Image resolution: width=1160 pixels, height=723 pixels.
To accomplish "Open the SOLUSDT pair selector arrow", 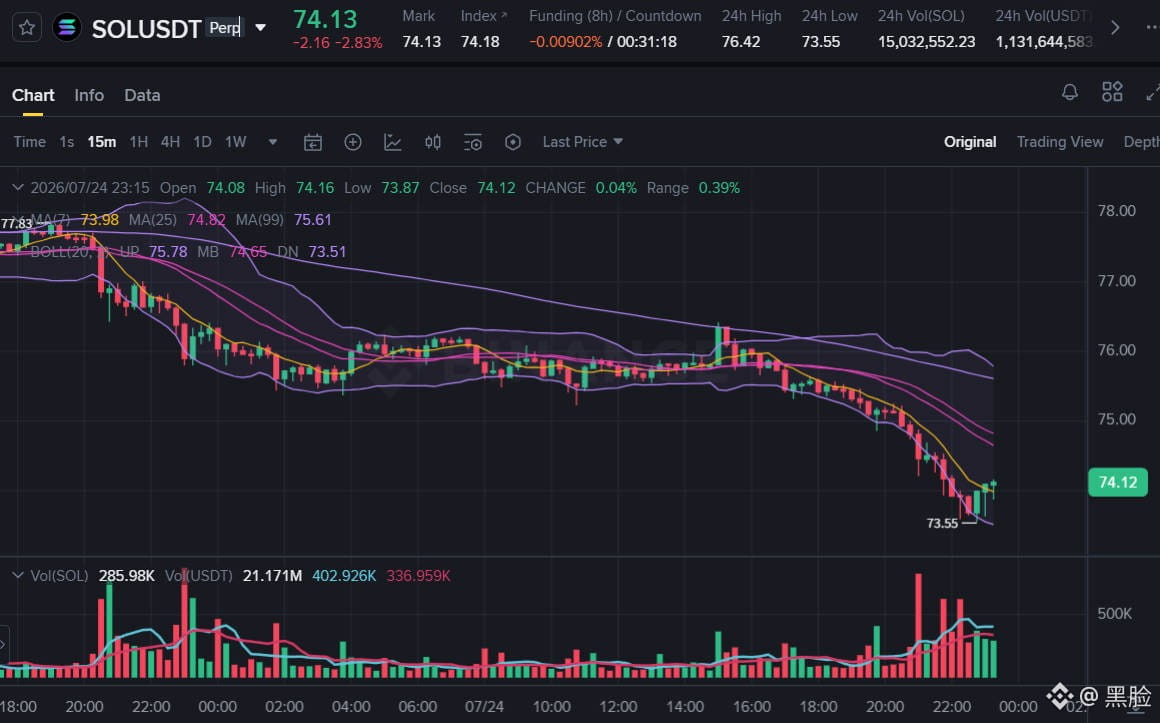I will 260,28.
